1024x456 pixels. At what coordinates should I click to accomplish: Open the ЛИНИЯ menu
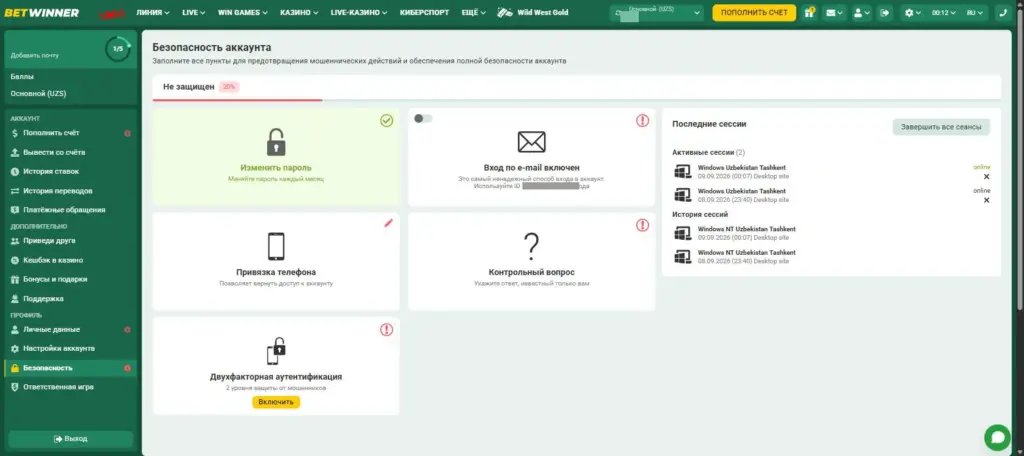(x=153, y=12)
